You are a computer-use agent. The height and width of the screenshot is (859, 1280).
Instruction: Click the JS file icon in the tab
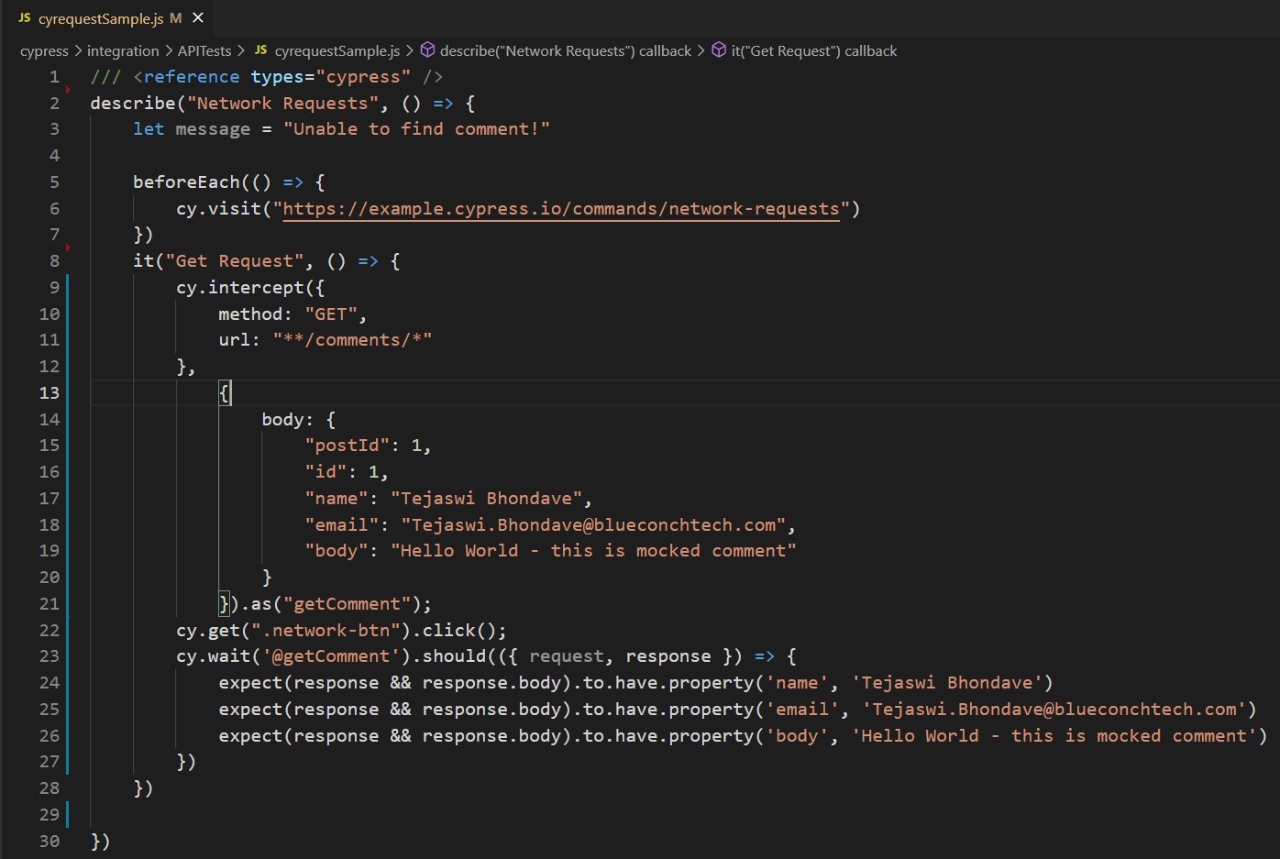coord(24,19)
